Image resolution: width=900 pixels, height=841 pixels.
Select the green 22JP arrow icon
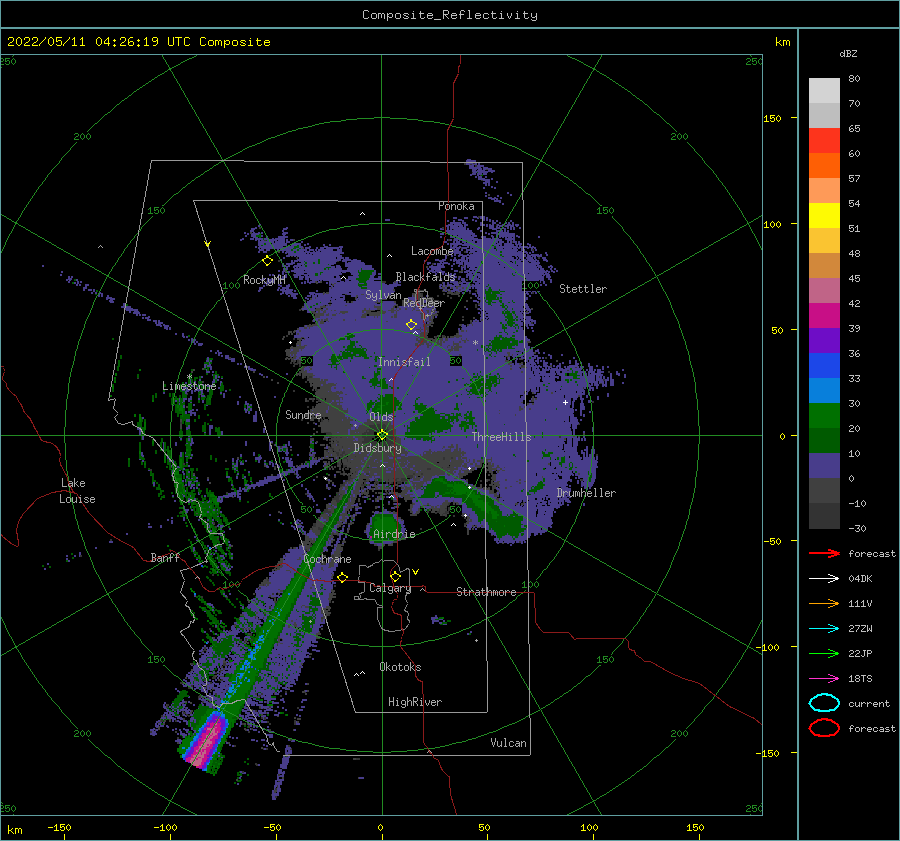[x=824, y=653]
